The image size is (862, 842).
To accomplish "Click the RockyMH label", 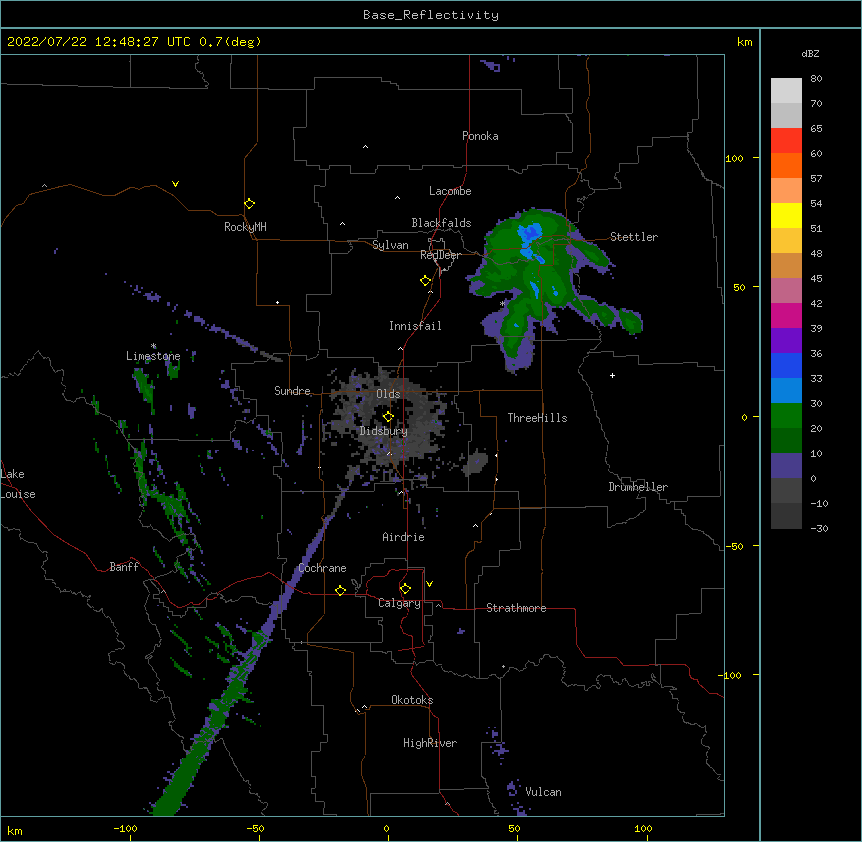I will 245,227.
